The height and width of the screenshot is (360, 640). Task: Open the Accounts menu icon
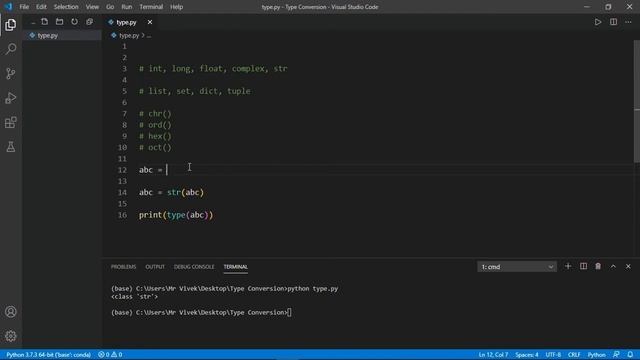tap(11, 312)
